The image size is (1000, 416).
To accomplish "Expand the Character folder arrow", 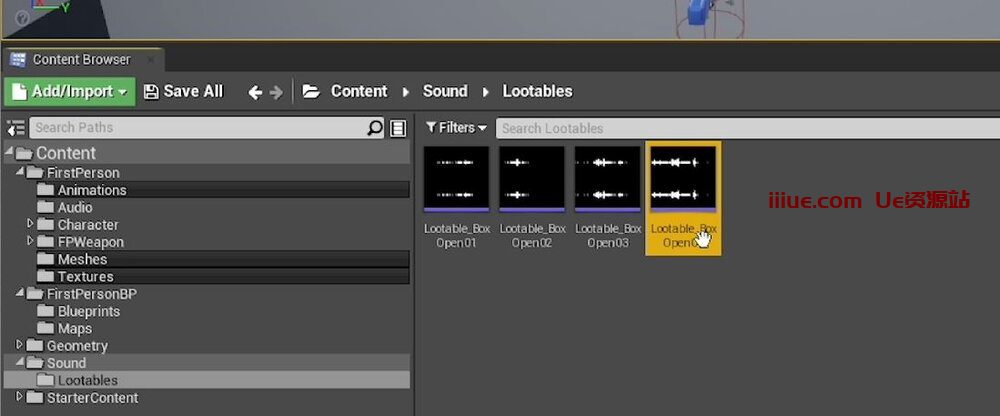I will (30, 224).
